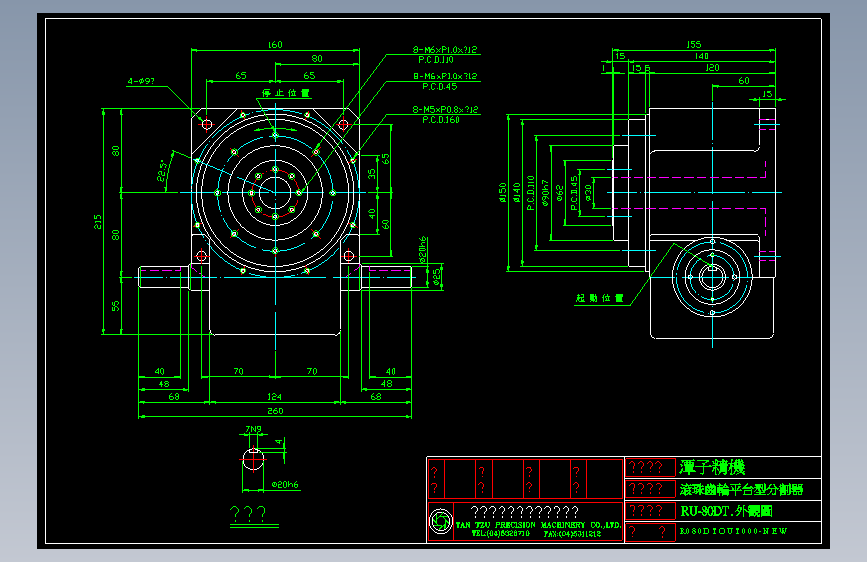Select TAN TZU PRECISION MACHINERY CO.,LTD. text
Screen dimensions: 867x562
click(x=538, y=525)
